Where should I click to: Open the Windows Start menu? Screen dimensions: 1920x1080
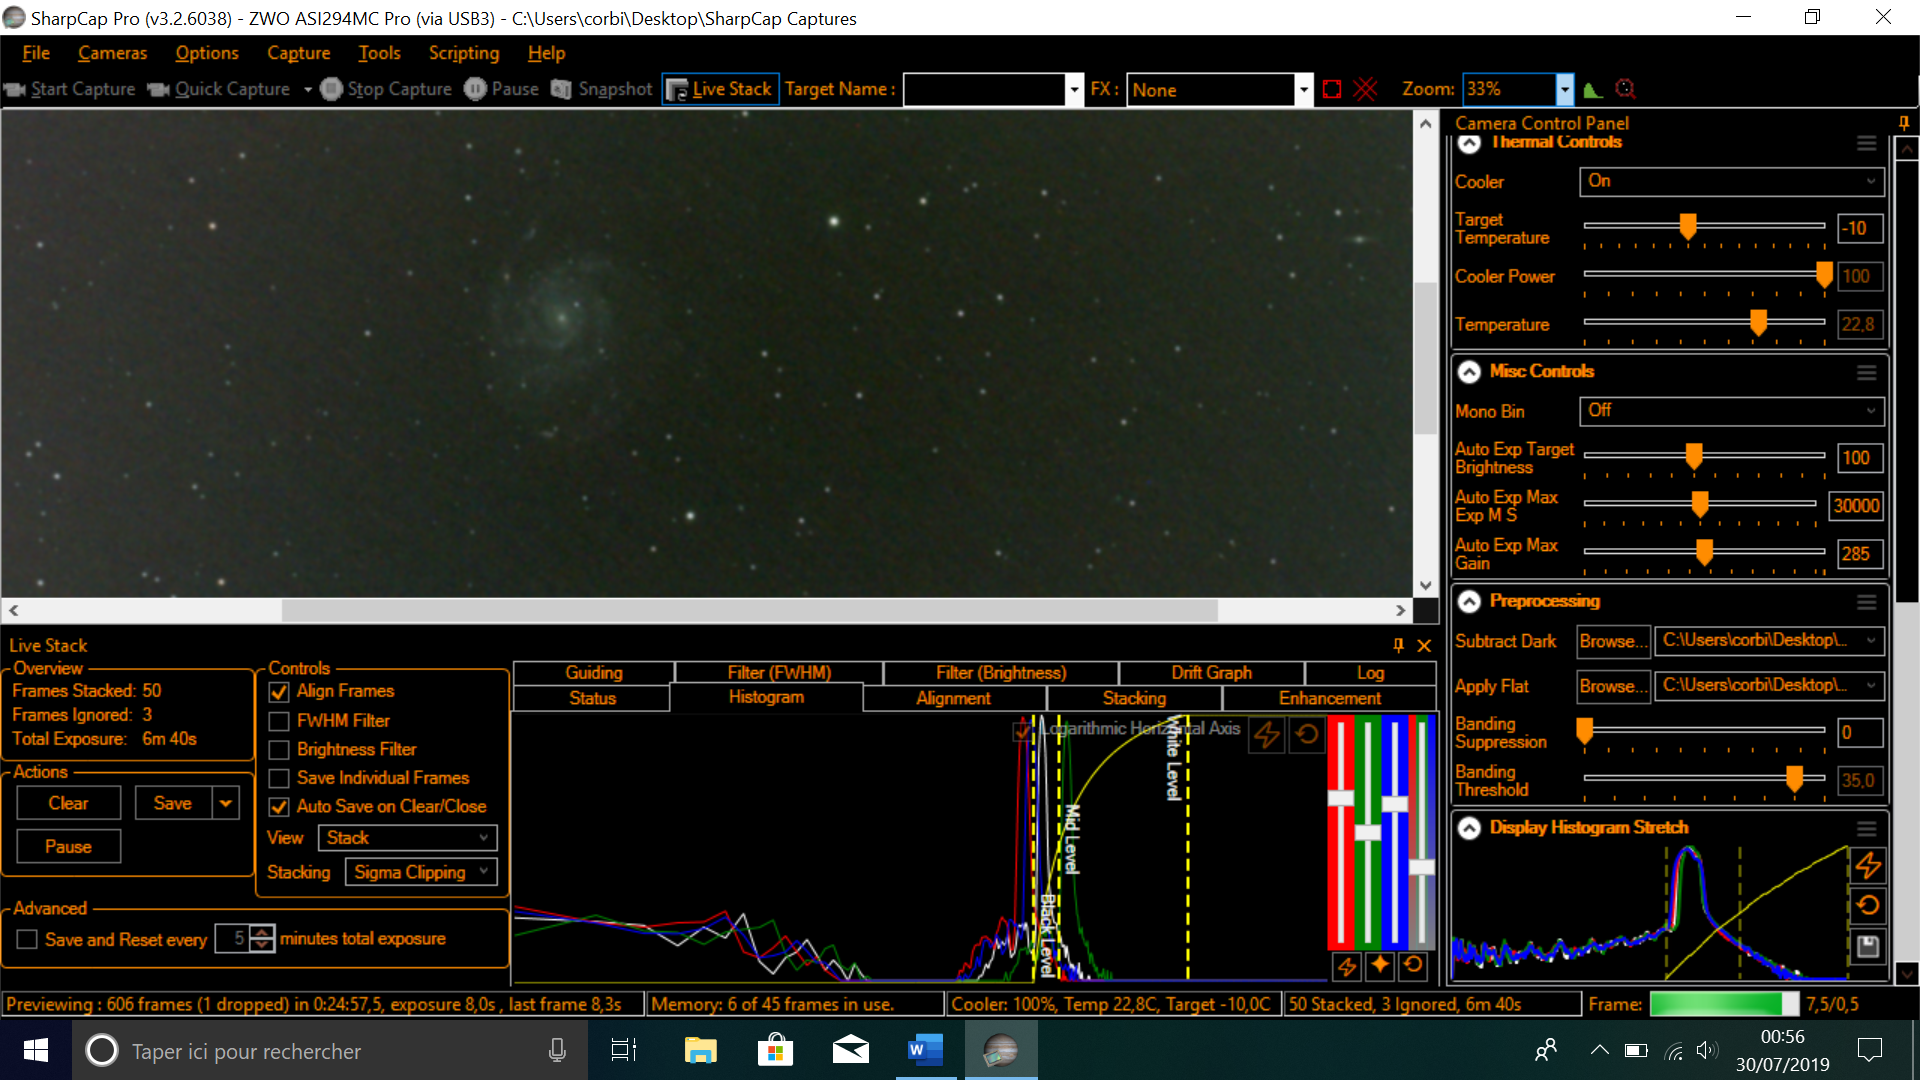[x=36, y=1050]
